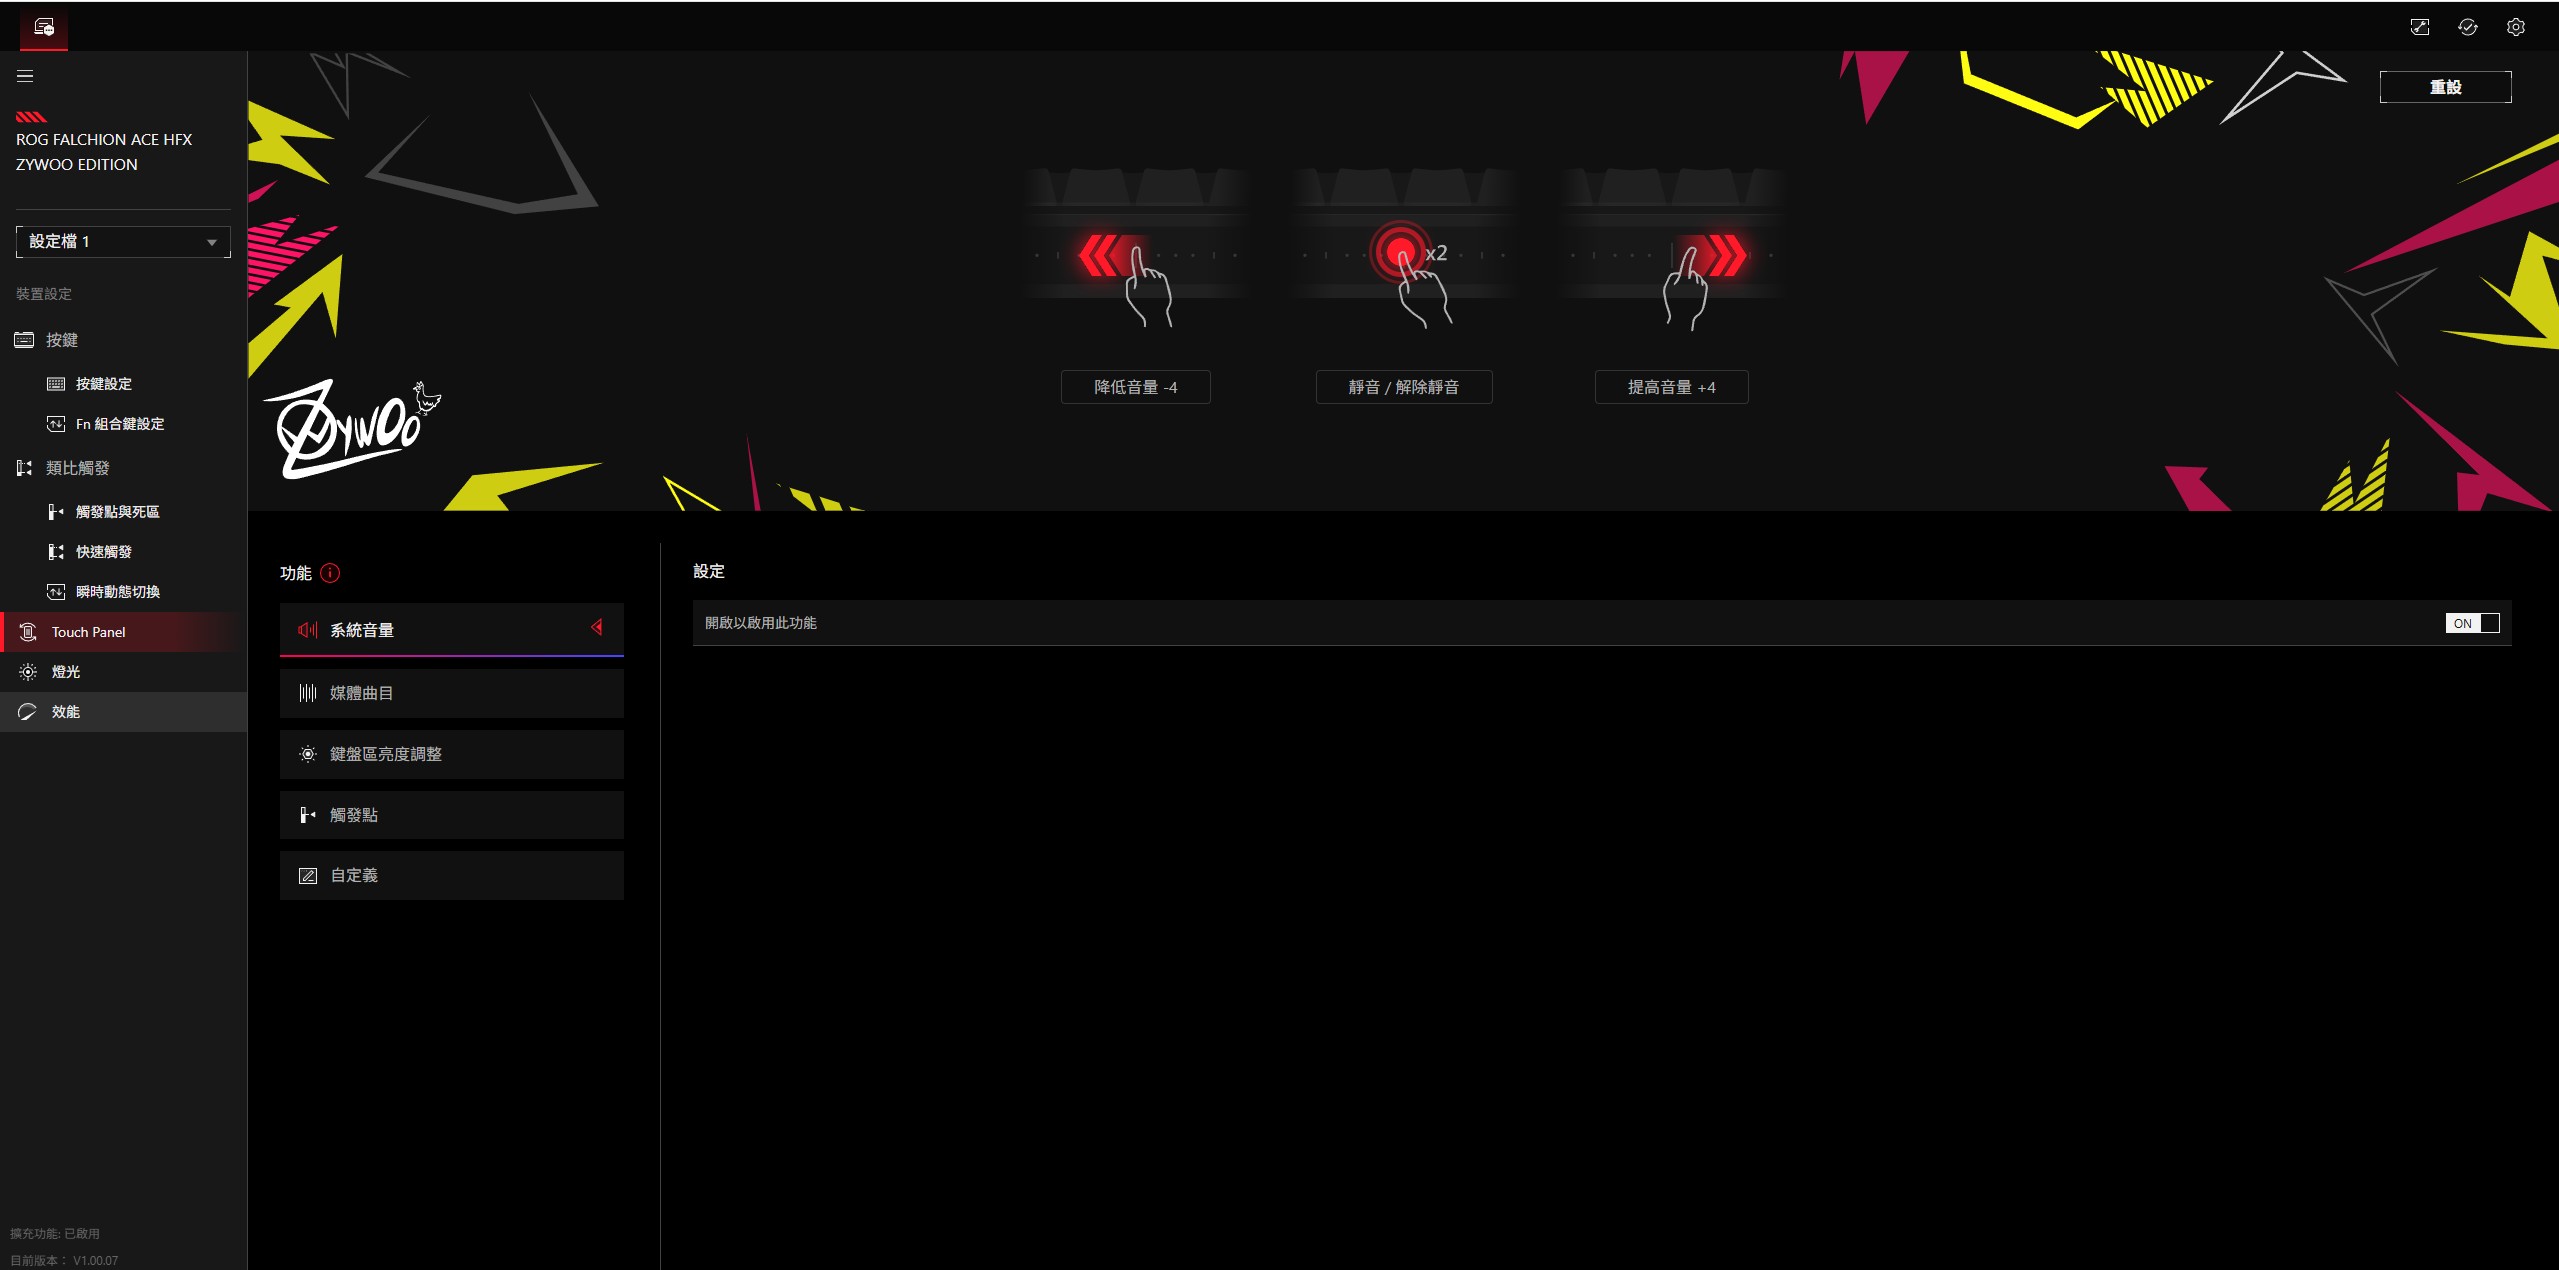This screenshot has width=2559, height=1270.
Task: Click the 降低音量 -4 label
Action: [x=1135, y=387]
